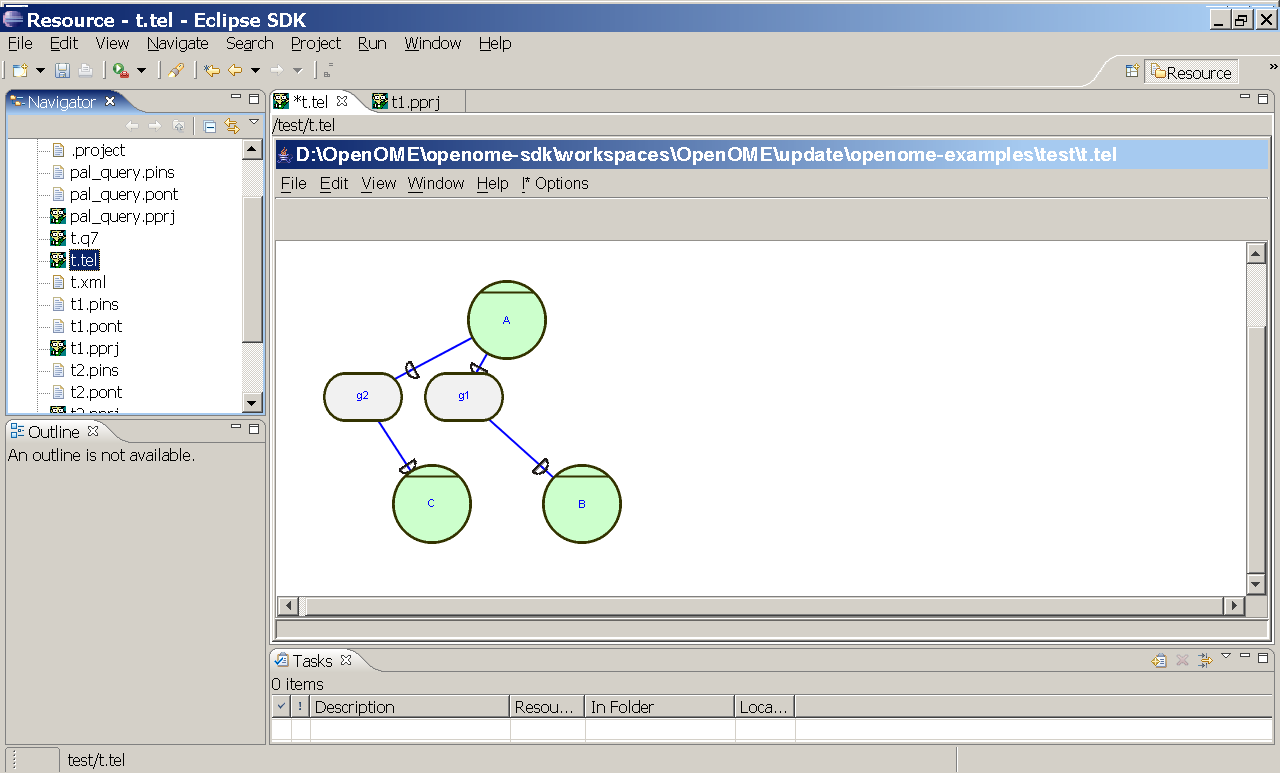Activate the Resource perspective button
This screenshot has width=1280, height=773.
pos(1190,72)
